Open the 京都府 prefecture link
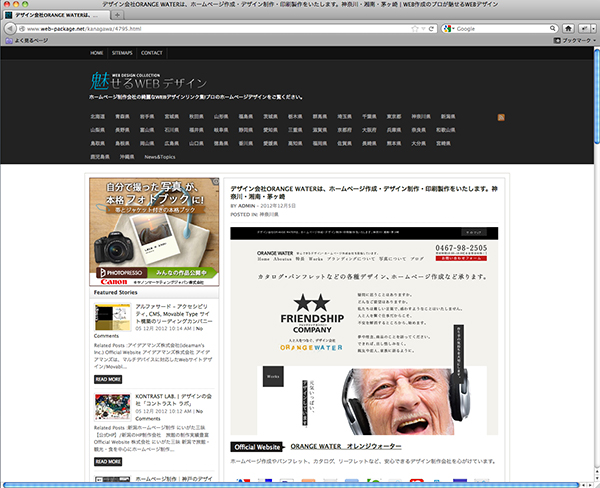Image resolution: width=600 pixels, height=488 pixels. 344,130
